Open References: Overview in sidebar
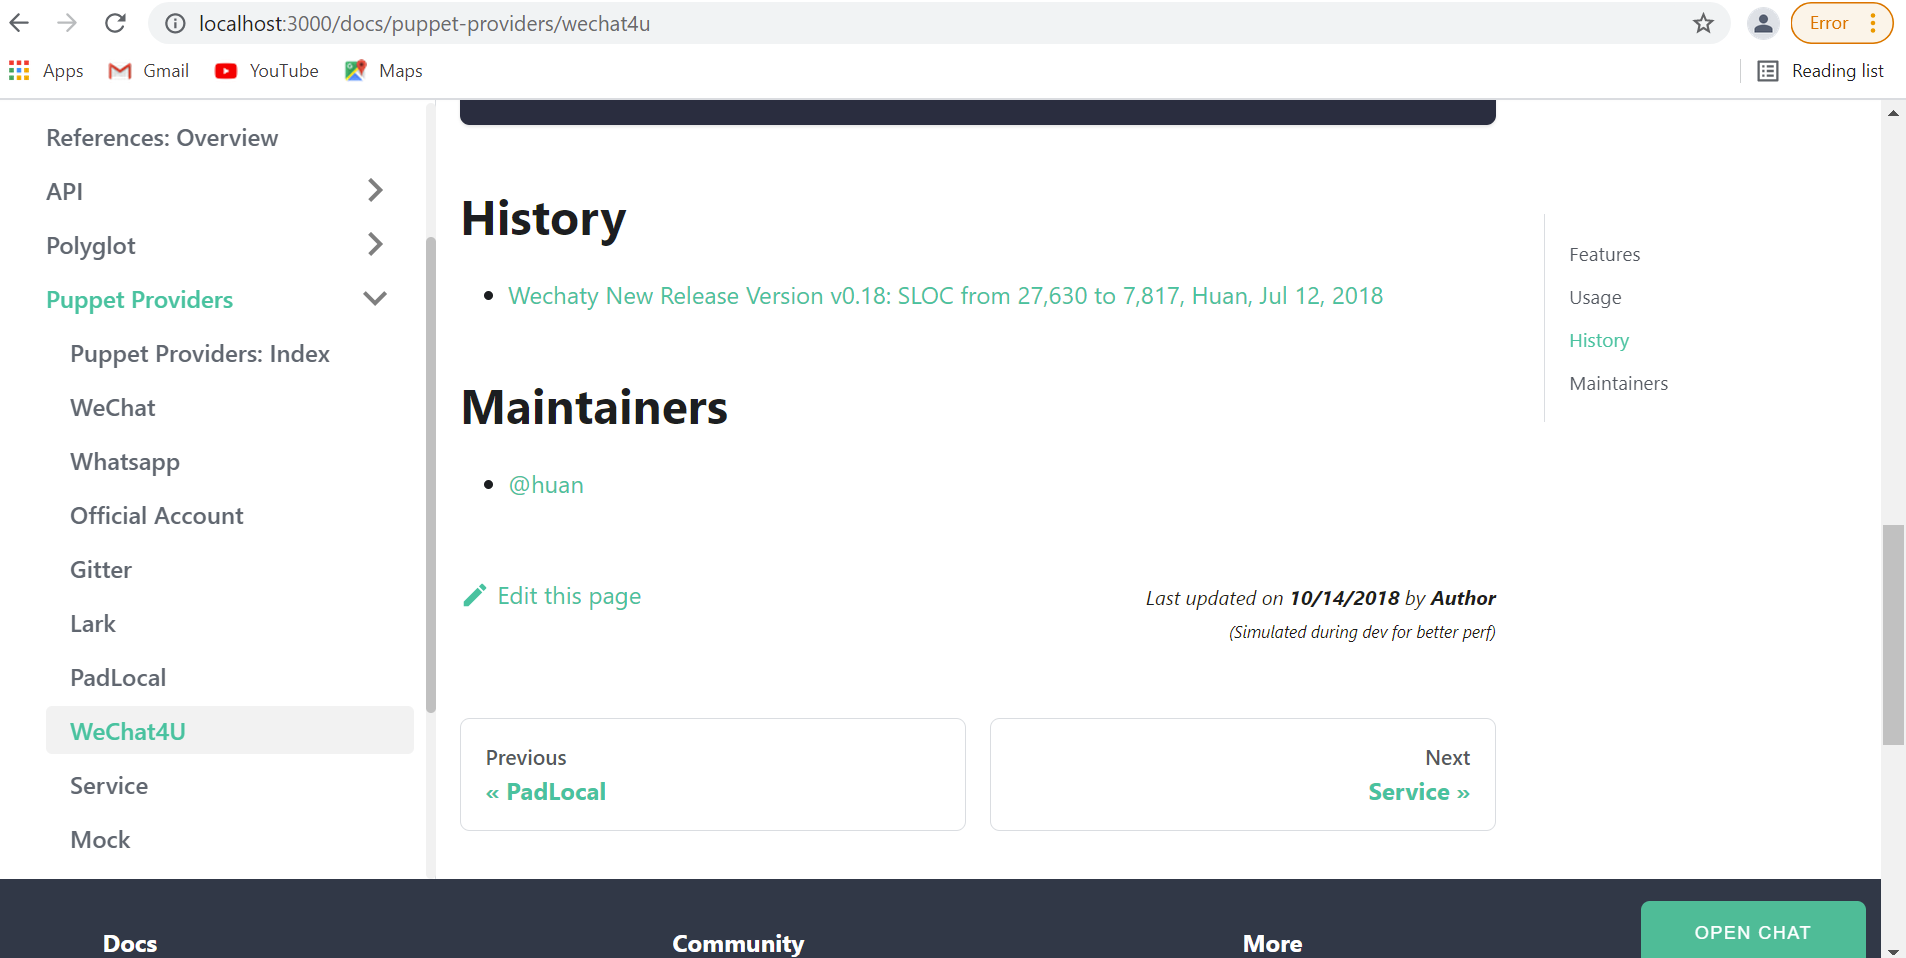 click(x=162, y=138)
